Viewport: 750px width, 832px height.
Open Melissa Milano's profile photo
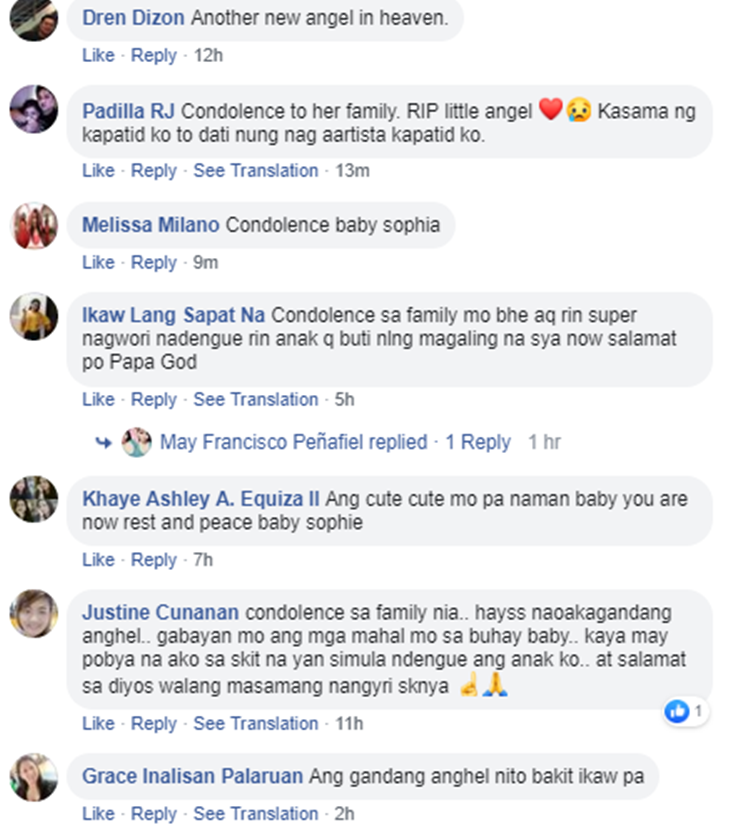coord(34,226)
